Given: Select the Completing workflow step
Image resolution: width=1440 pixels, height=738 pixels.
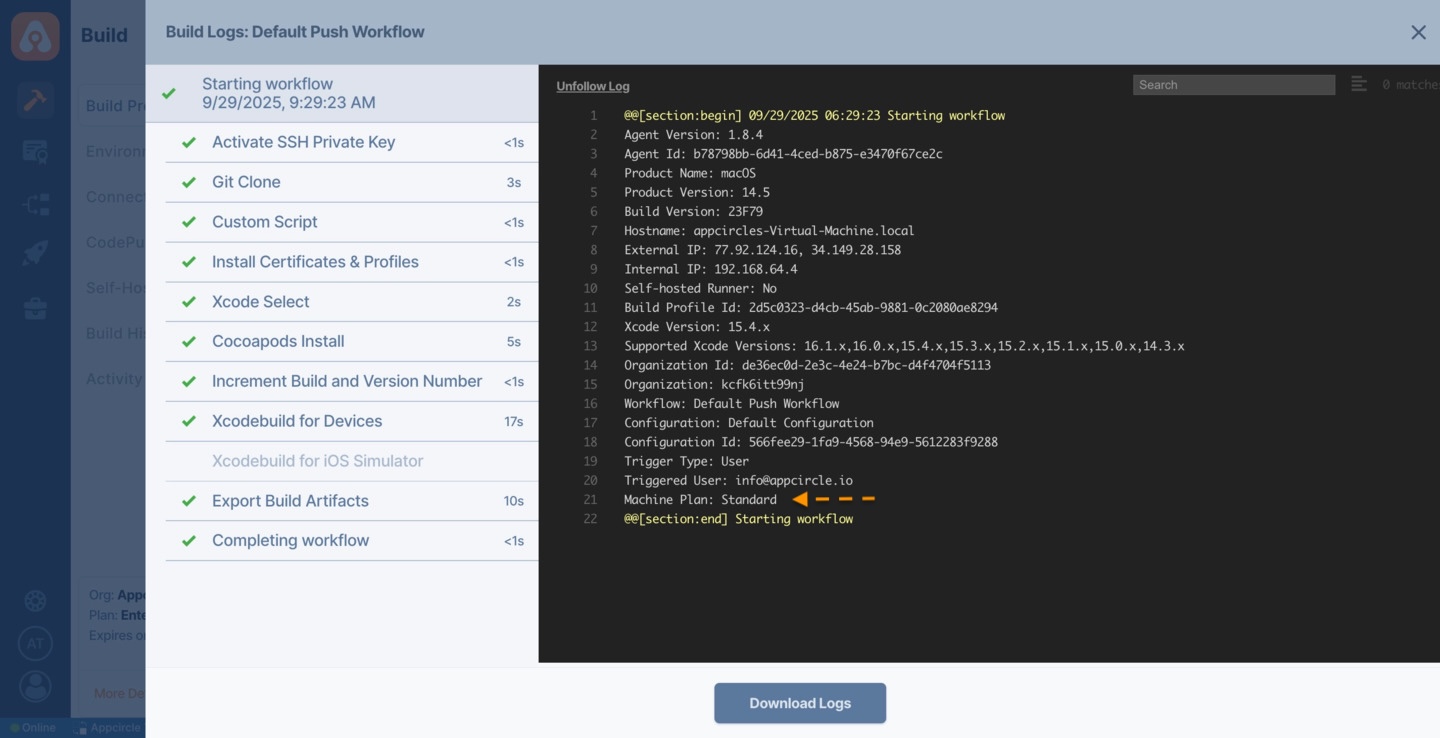Looking at the screenshot, I should [x=290, y=541].
